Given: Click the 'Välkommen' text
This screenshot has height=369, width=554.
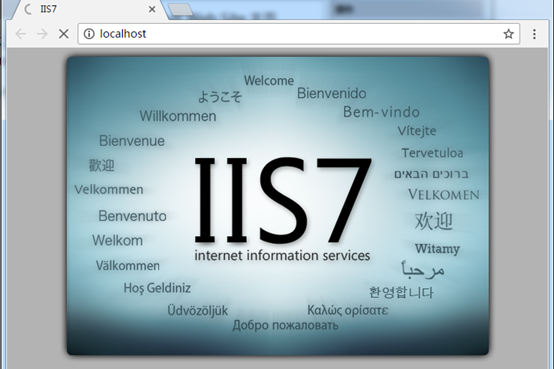Looking at the screenshot, I should (128, 265).
